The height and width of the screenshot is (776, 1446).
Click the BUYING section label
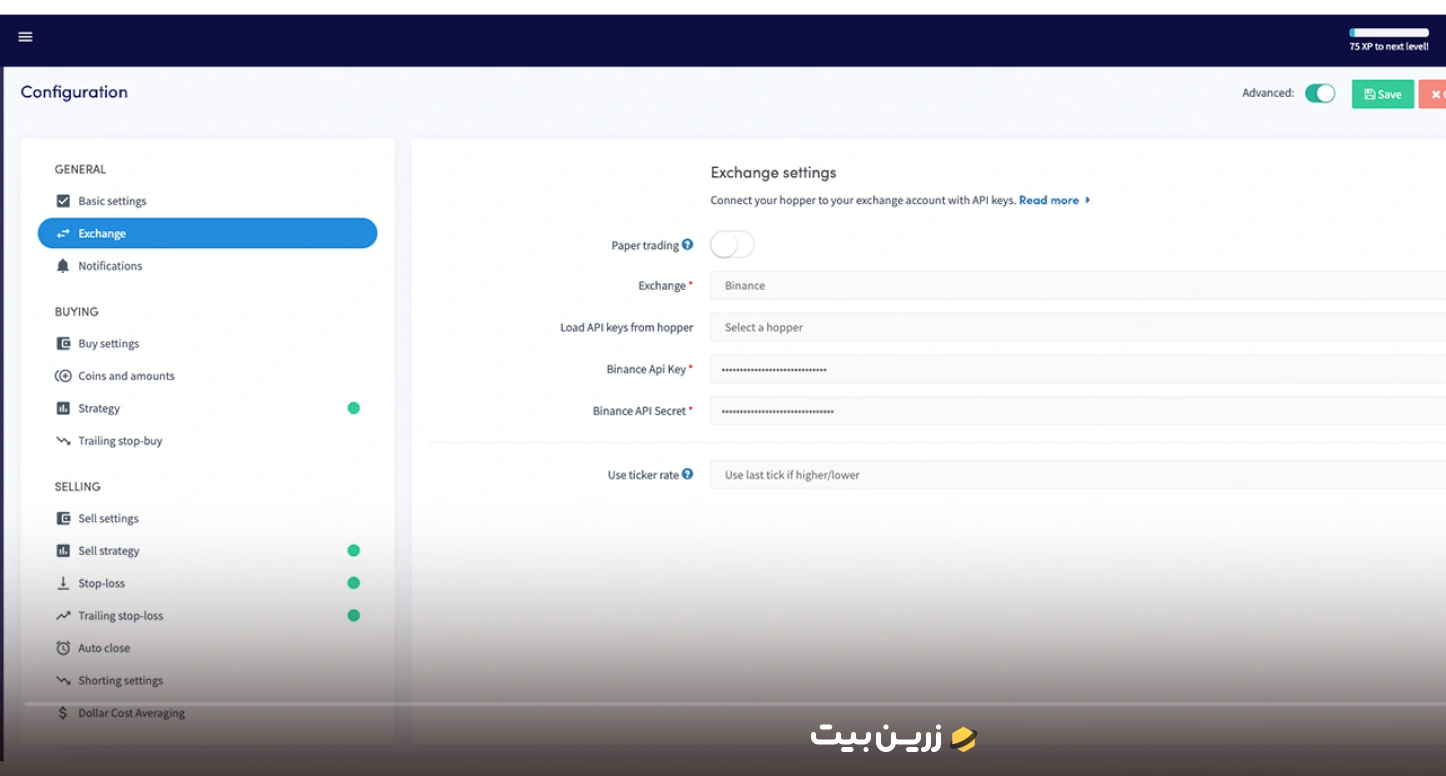pos(77,312)
